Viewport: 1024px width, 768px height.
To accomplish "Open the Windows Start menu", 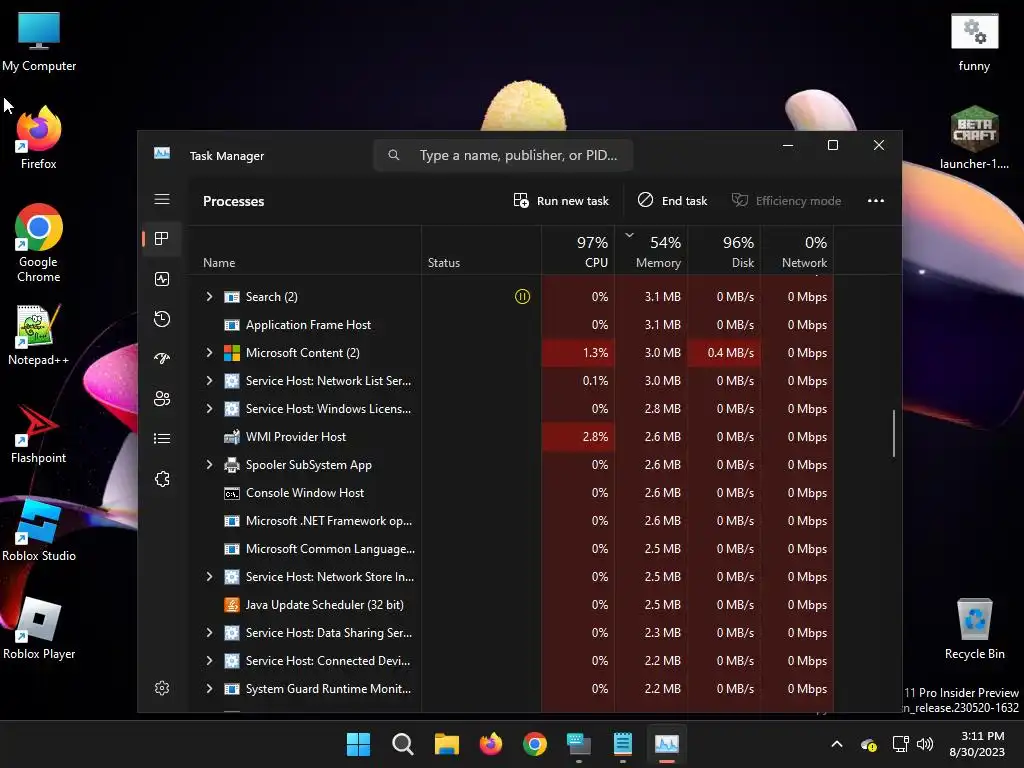I will pos(358,744).
